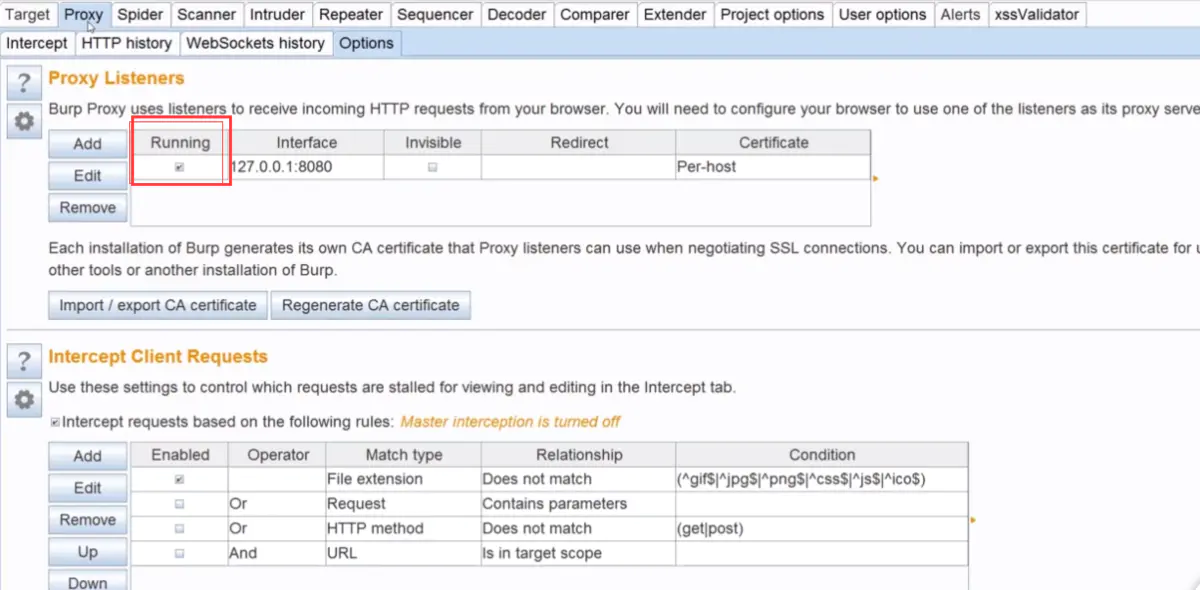Add a new proxy listener
This screenshot has width=1200, height=590.
tap(88, 144)
